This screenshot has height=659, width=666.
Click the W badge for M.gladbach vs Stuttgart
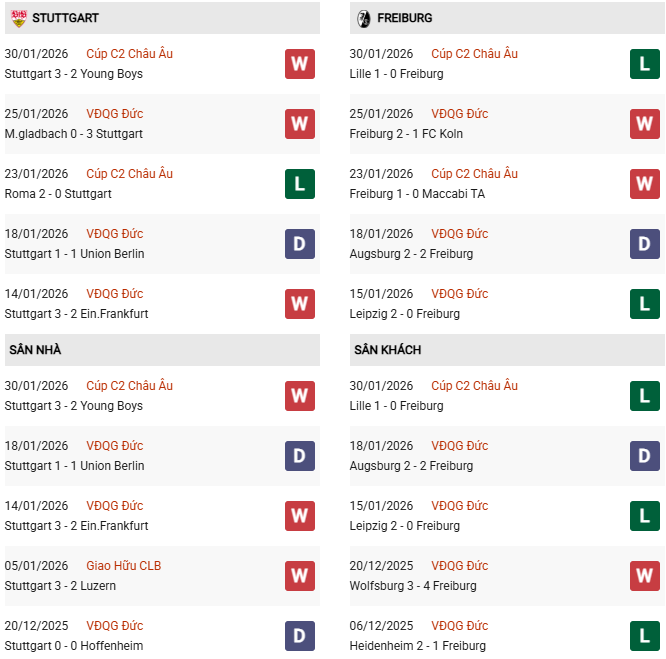click(x=299, y=124)
